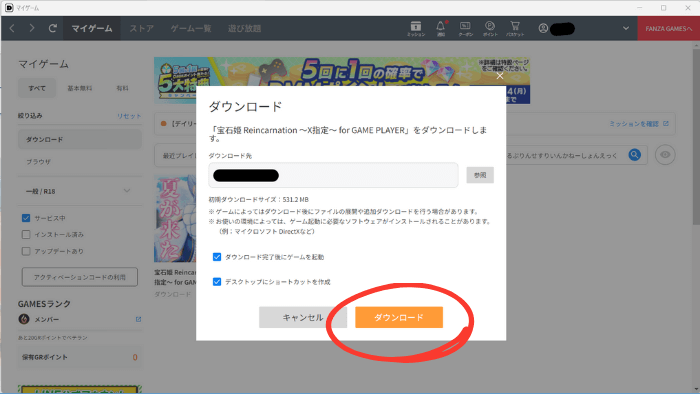Reload the page with refresh icon
The height and width of the screenshot is (394, 700).
pos(52,28)
